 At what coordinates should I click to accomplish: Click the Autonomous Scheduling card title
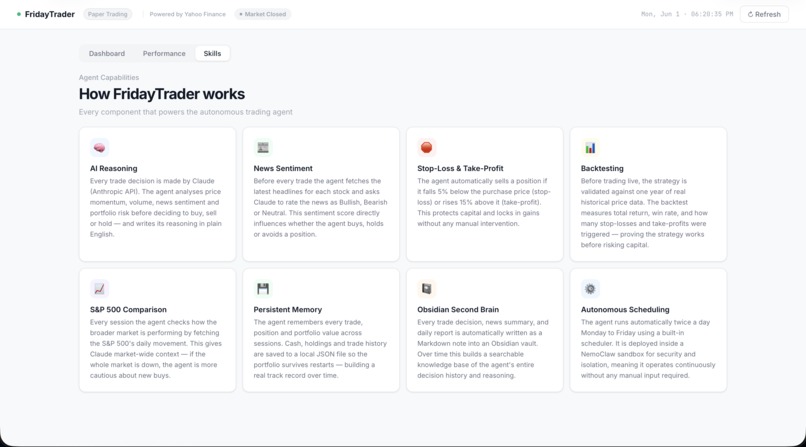(x=625, y=310)
